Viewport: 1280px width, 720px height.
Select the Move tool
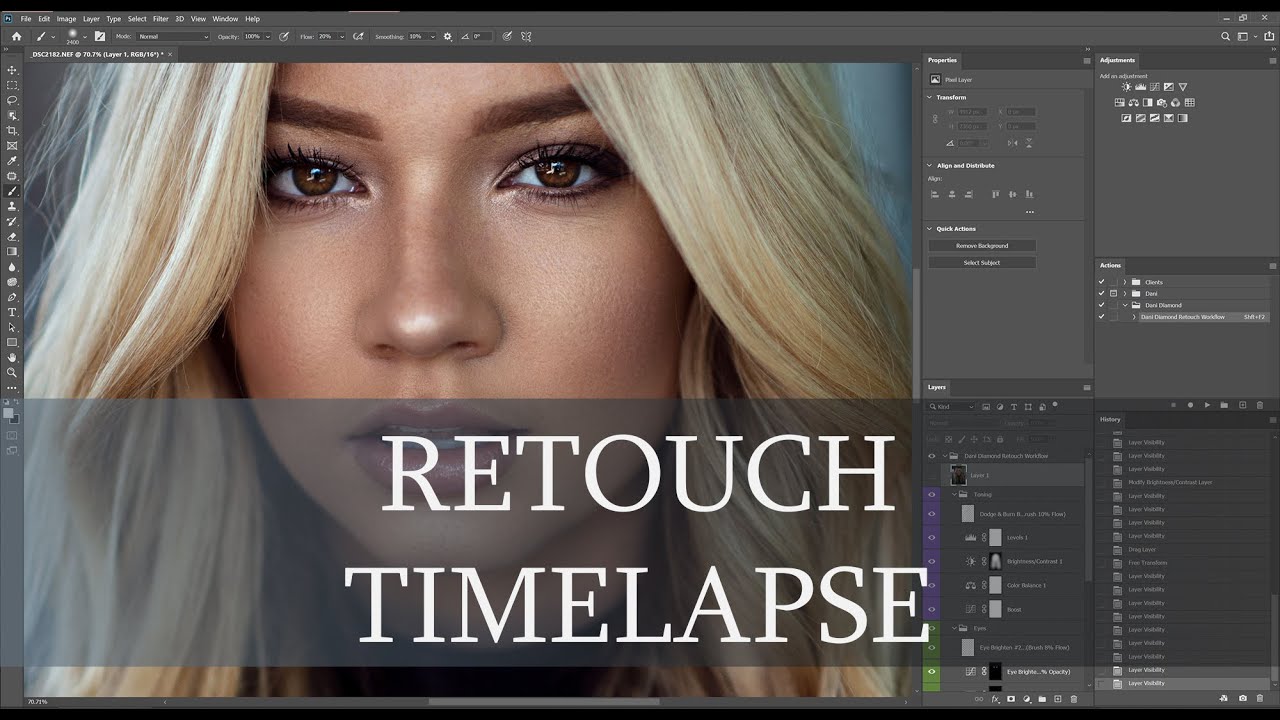tap(12, 70)
